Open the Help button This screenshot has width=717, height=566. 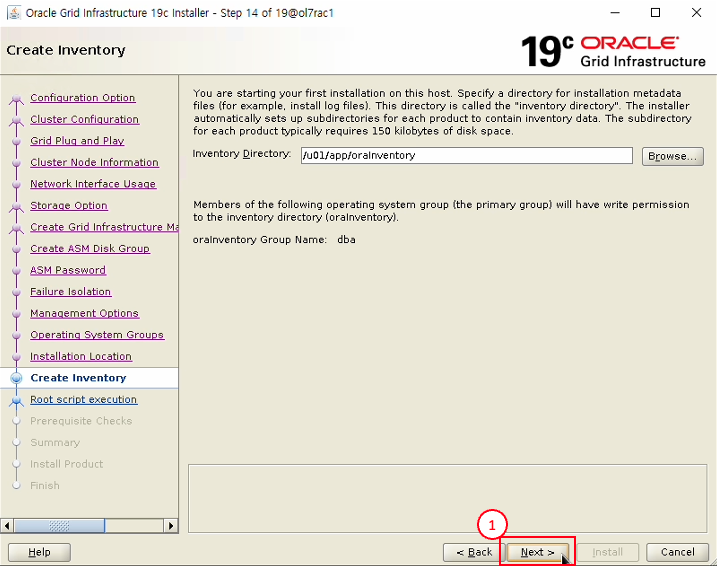39,552
